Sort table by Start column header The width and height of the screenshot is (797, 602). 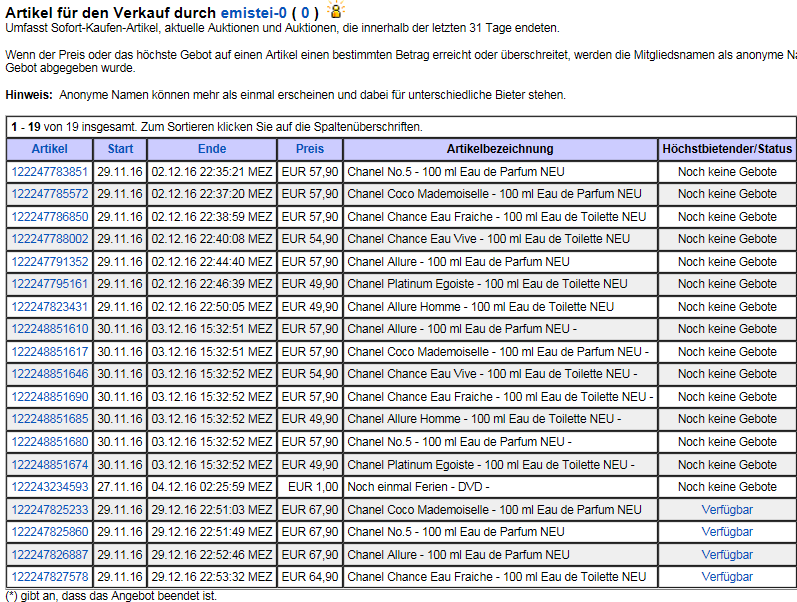(x=120, y=149)
